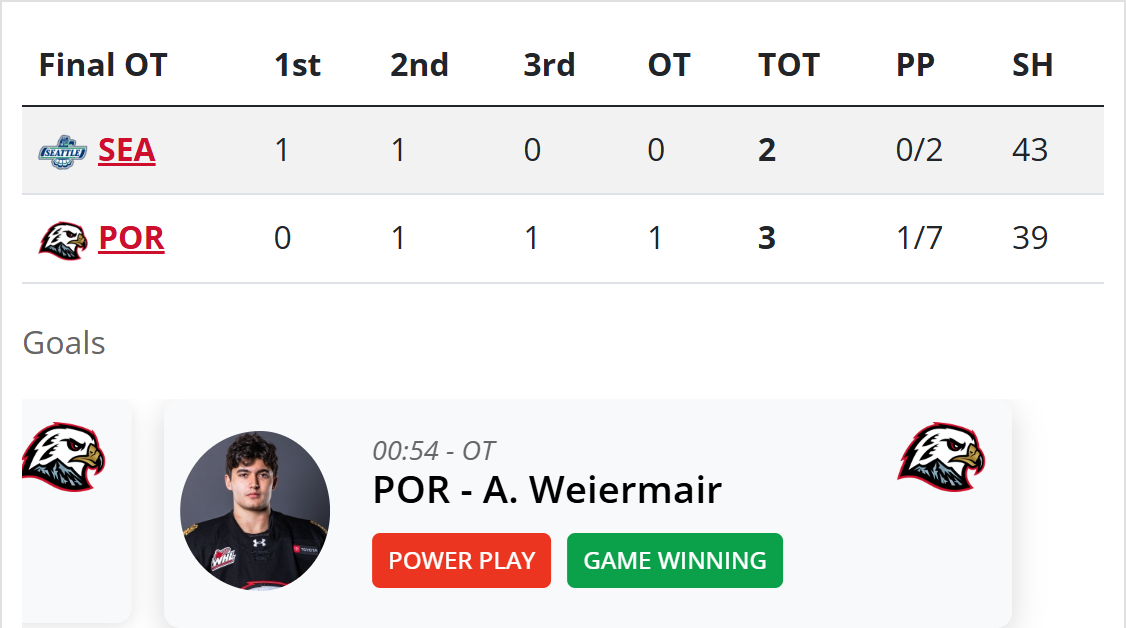Click the 3rd period column header
Image resolution: width=1126 pixels, height=628 pixels.
[549, 65]
